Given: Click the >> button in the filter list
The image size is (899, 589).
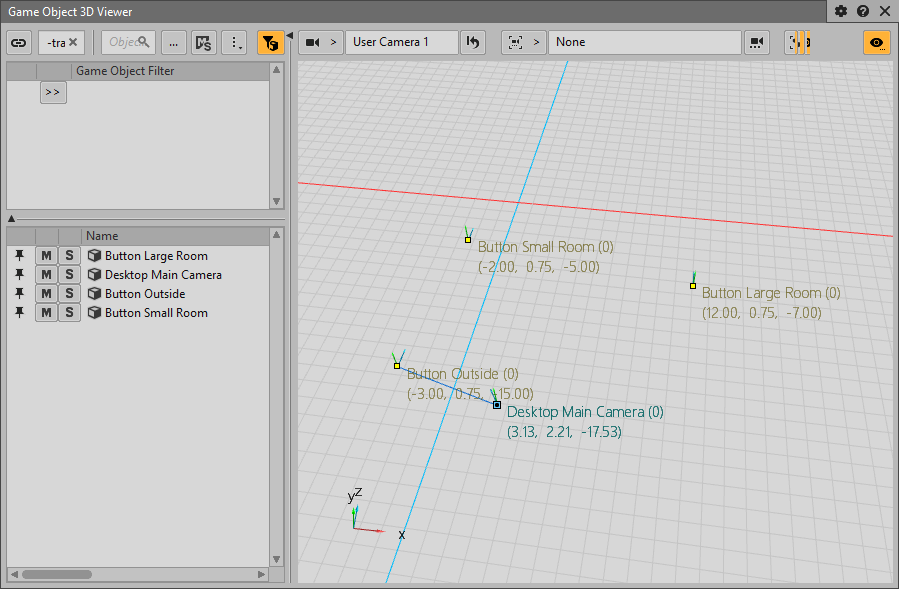Looking at the screenshot, I should pyautogui.click(x=53, y=92).
